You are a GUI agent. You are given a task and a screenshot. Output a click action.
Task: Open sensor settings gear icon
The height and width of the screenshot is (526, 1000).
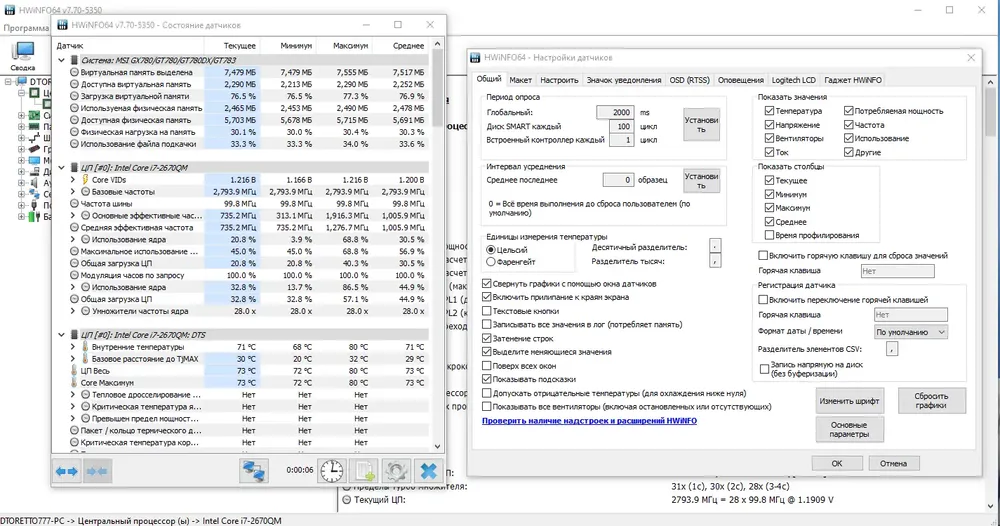pos(396,471)
